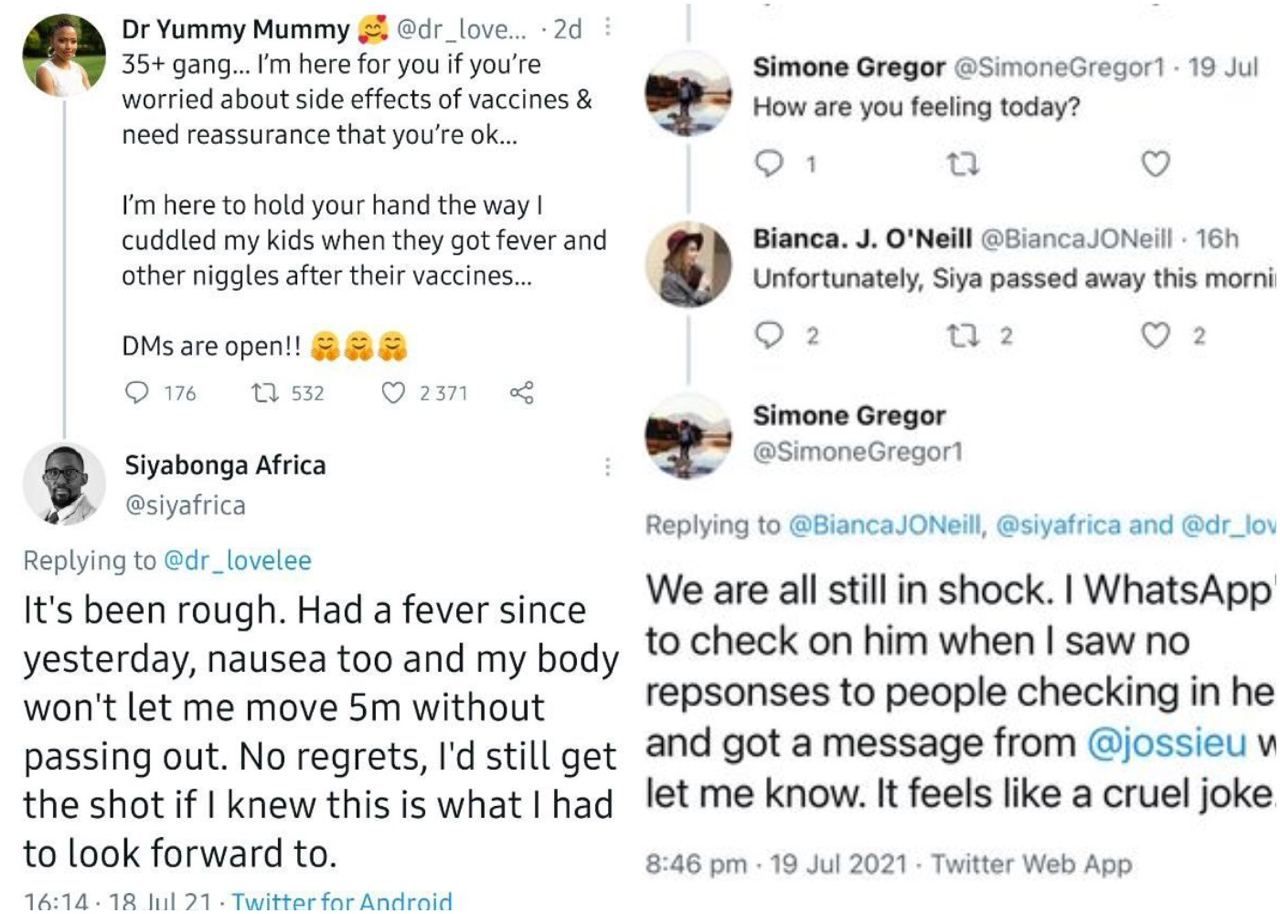
Task: Open Bianca J. O'Neill's profile avatar
Action: tap(688, 263)
